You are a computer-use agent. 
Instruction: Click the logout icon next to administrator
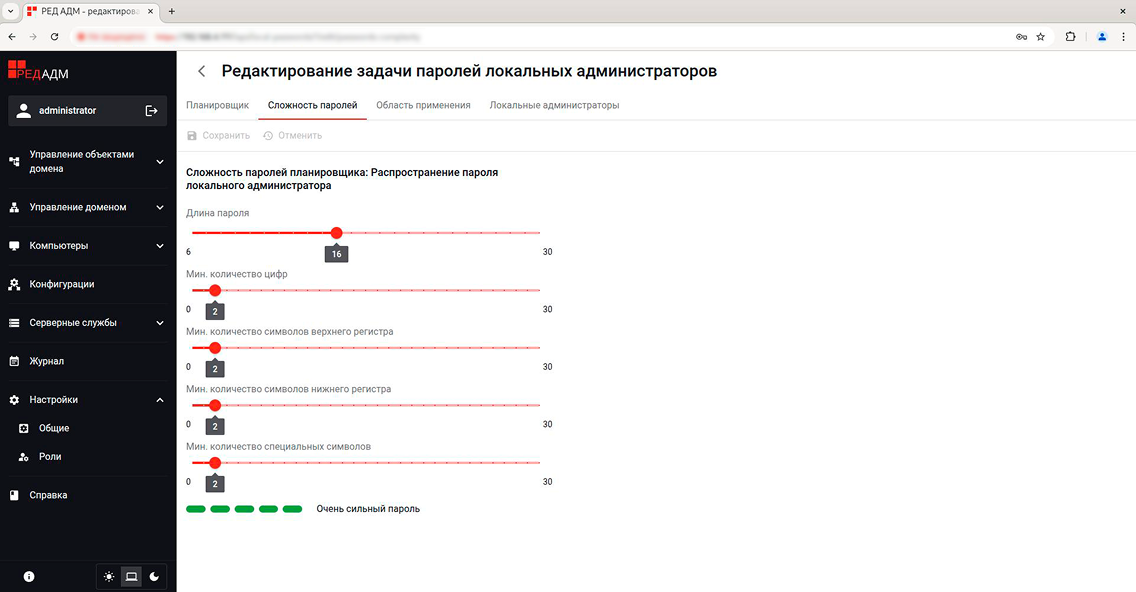pyautogui.click(x=151, y=111)
